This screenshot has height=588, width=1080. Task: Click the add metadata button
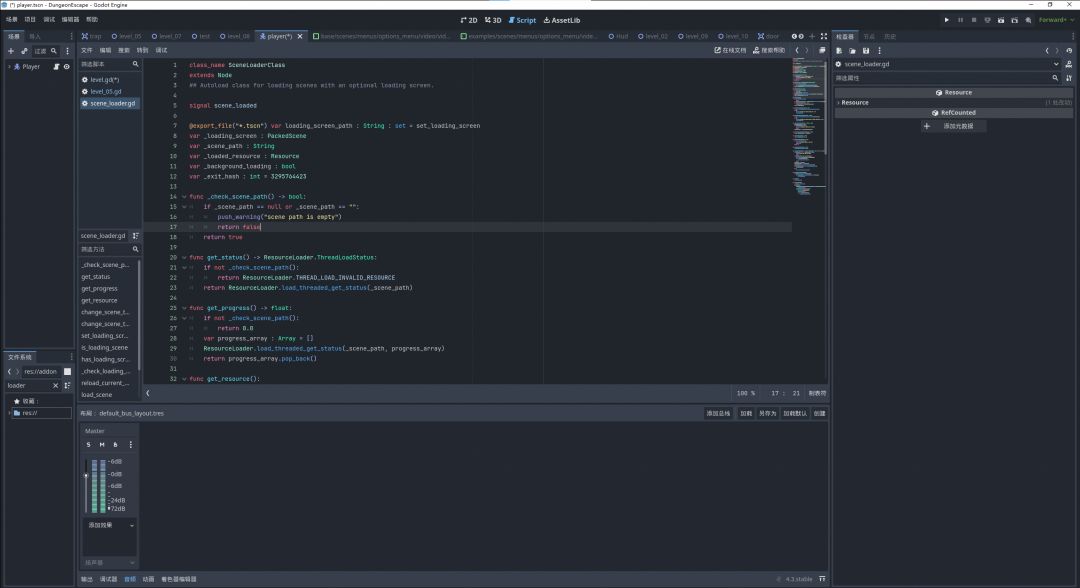pyautogui.click(x=954, y=127)
